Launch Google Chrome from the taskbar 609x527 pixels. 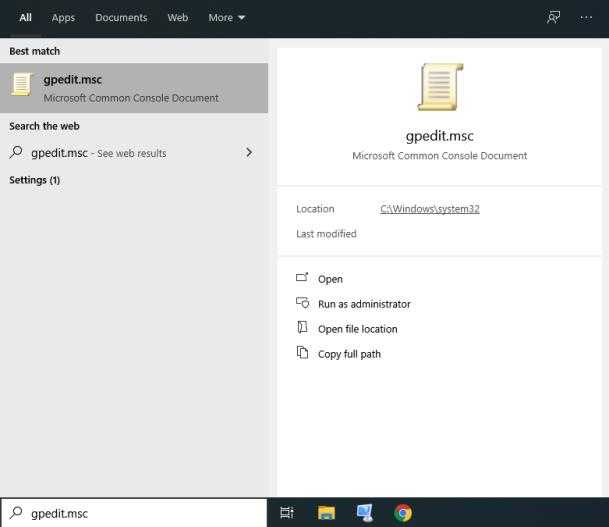(x=403, y=513)
